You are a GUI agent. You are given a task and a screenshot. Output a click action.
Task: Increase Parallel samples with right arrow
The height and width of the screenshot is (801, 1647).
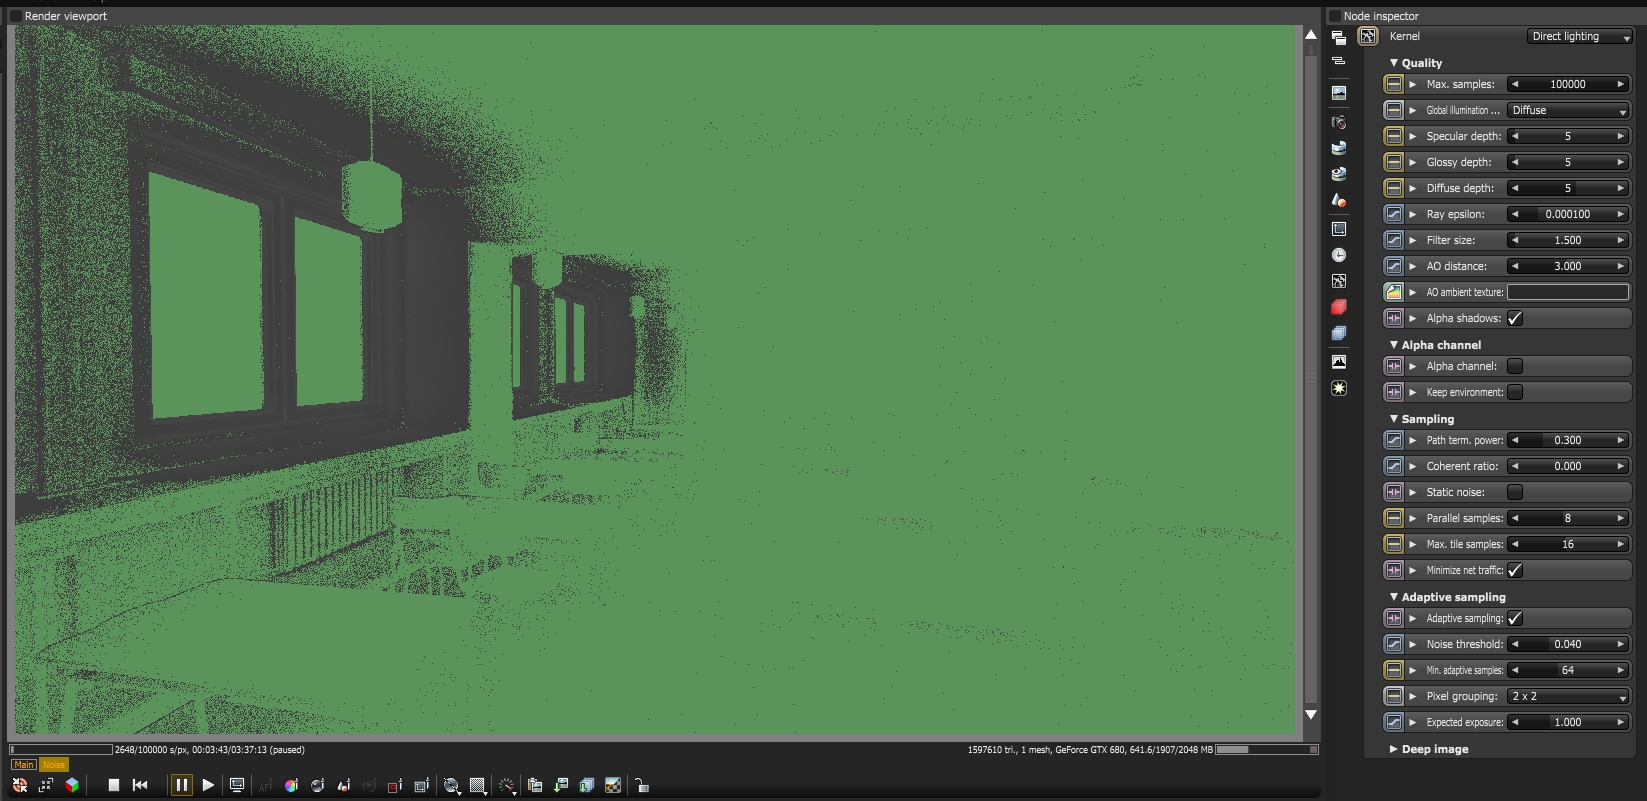tap(1621, 518)
